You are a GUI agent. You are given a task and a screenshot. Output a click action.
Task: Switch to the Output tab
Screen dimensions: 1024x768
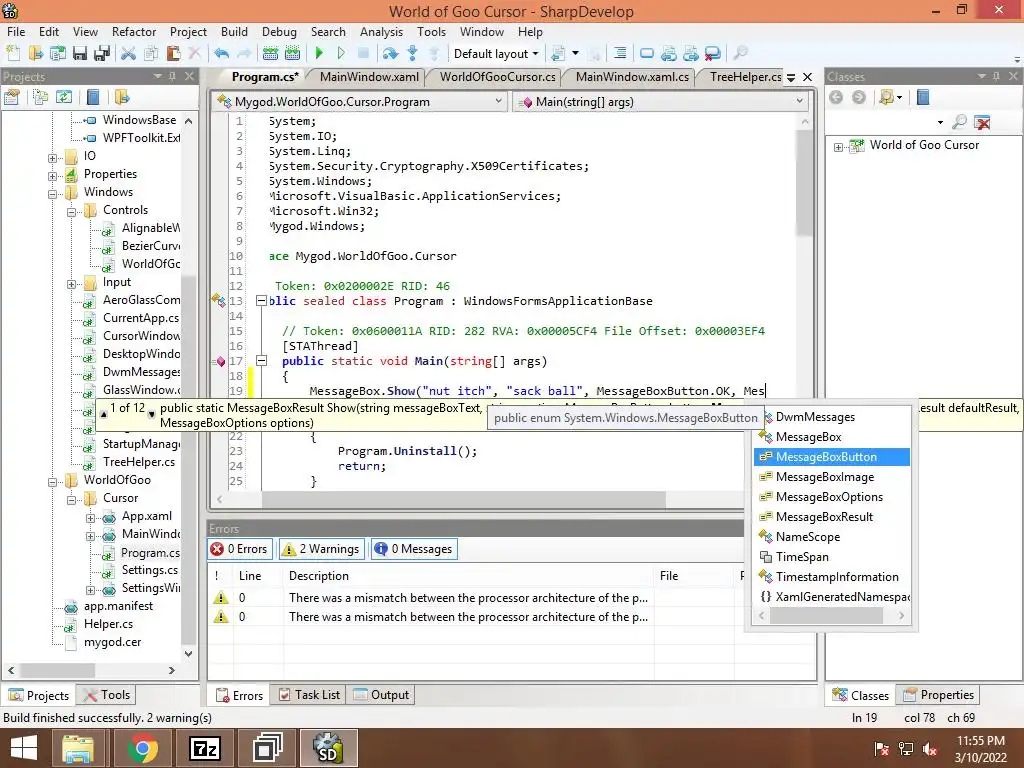click(381, 695)
